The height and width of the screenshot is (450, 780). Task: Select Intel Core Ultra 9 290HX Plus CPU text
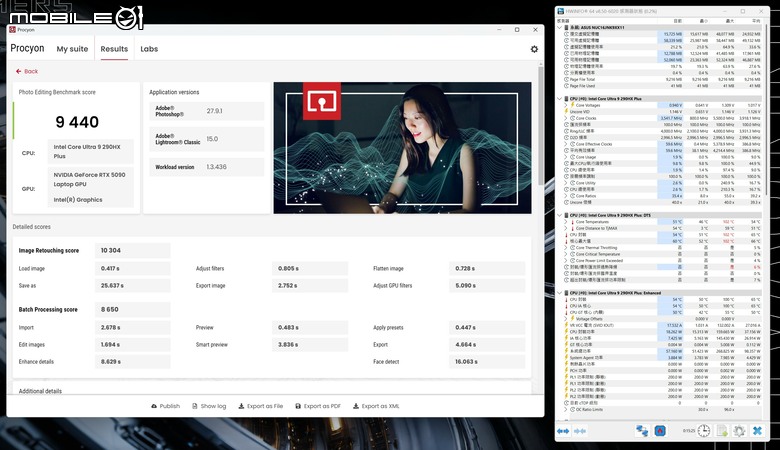tap(87, 152)
